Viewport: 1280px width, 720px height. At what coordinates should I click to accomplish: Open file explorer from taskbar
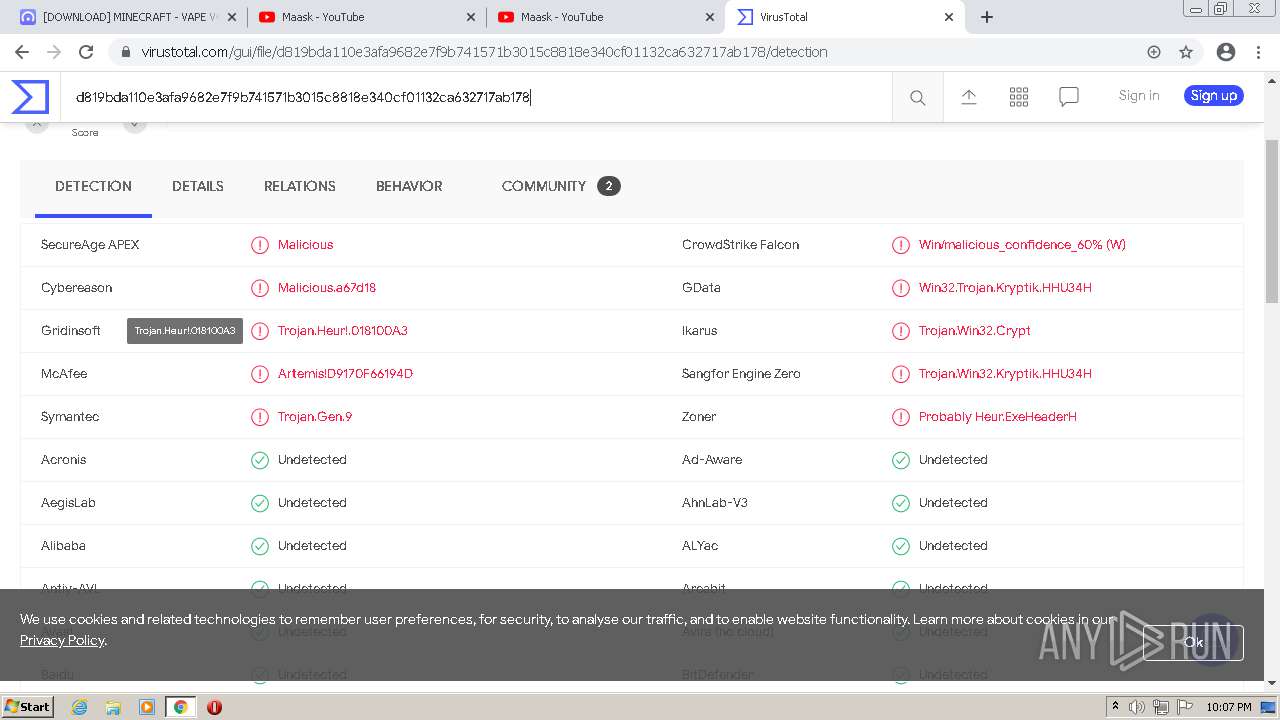(x=113, y=707)
